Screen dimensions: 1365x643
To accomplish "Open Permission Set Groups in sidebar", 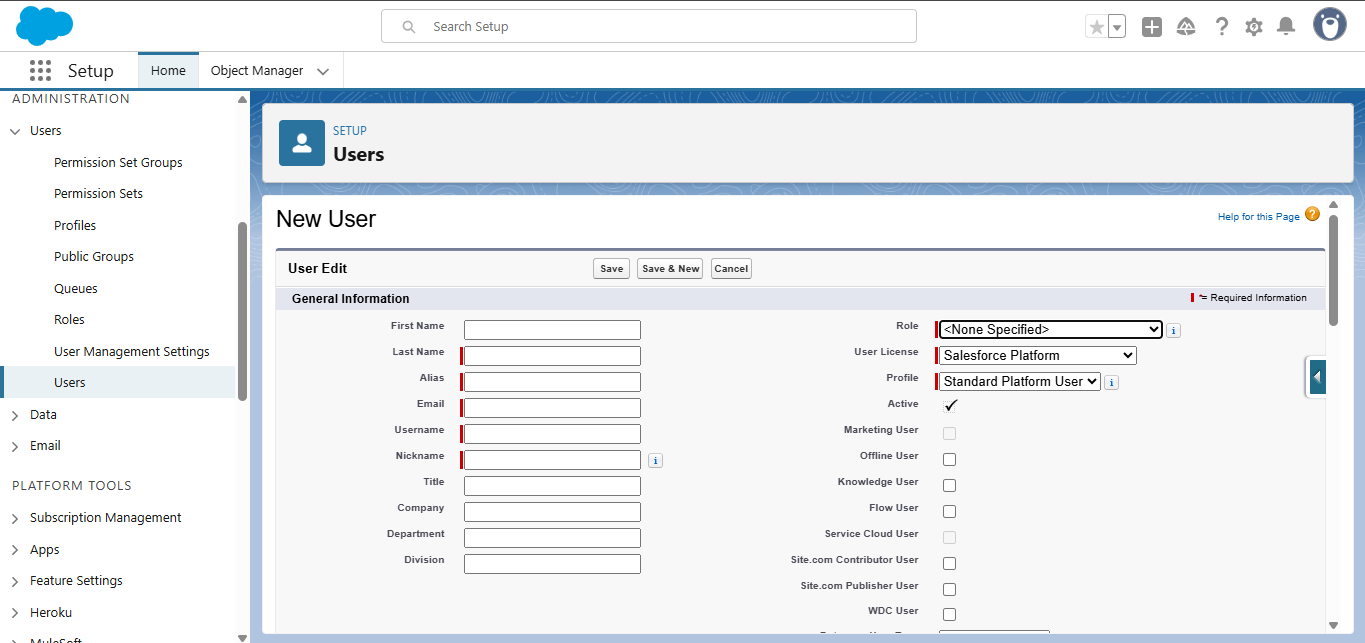I will pos(118,162).
